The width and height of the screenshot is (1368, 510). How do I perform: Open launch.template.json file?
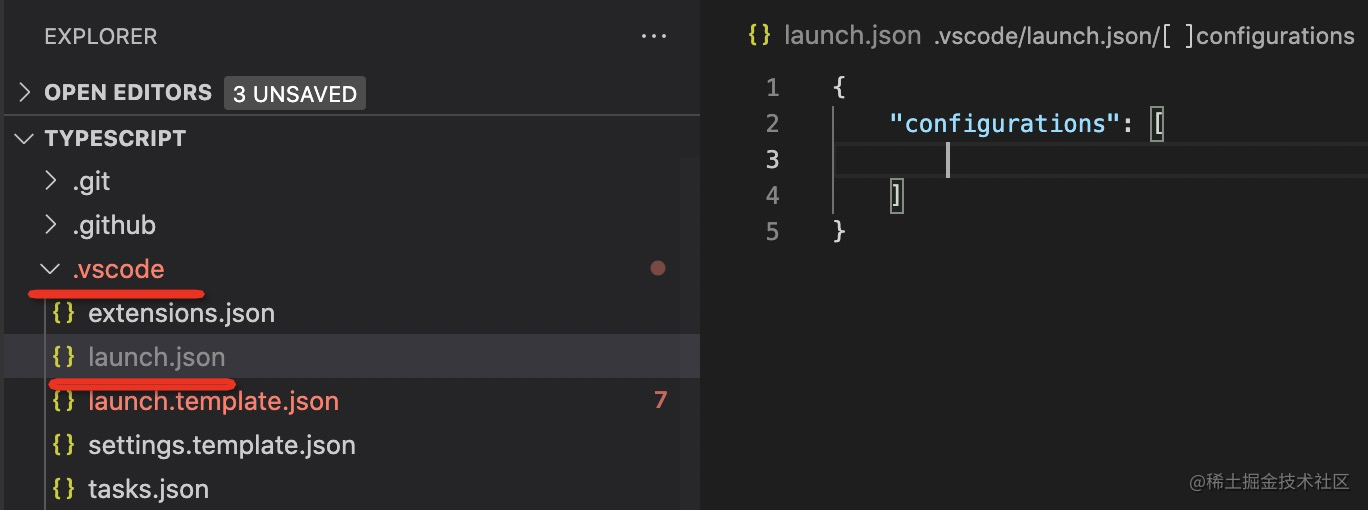click(x=213, y=401)
